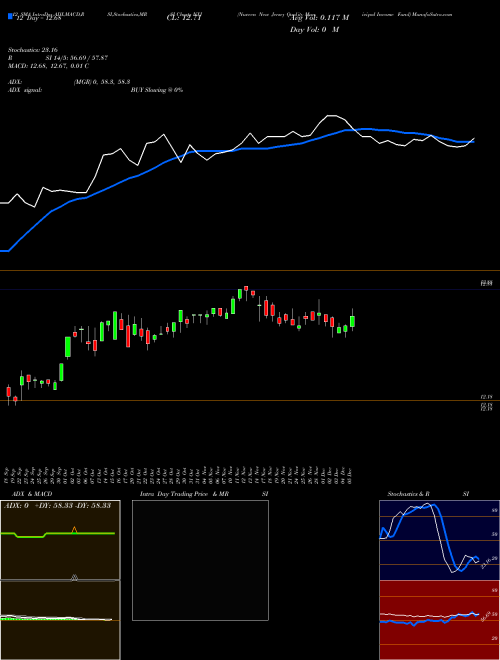Image resolution: width=500 pixels, height=660 pixels.
Task: Open the empty intraday trading price panel
Action: 200,560
